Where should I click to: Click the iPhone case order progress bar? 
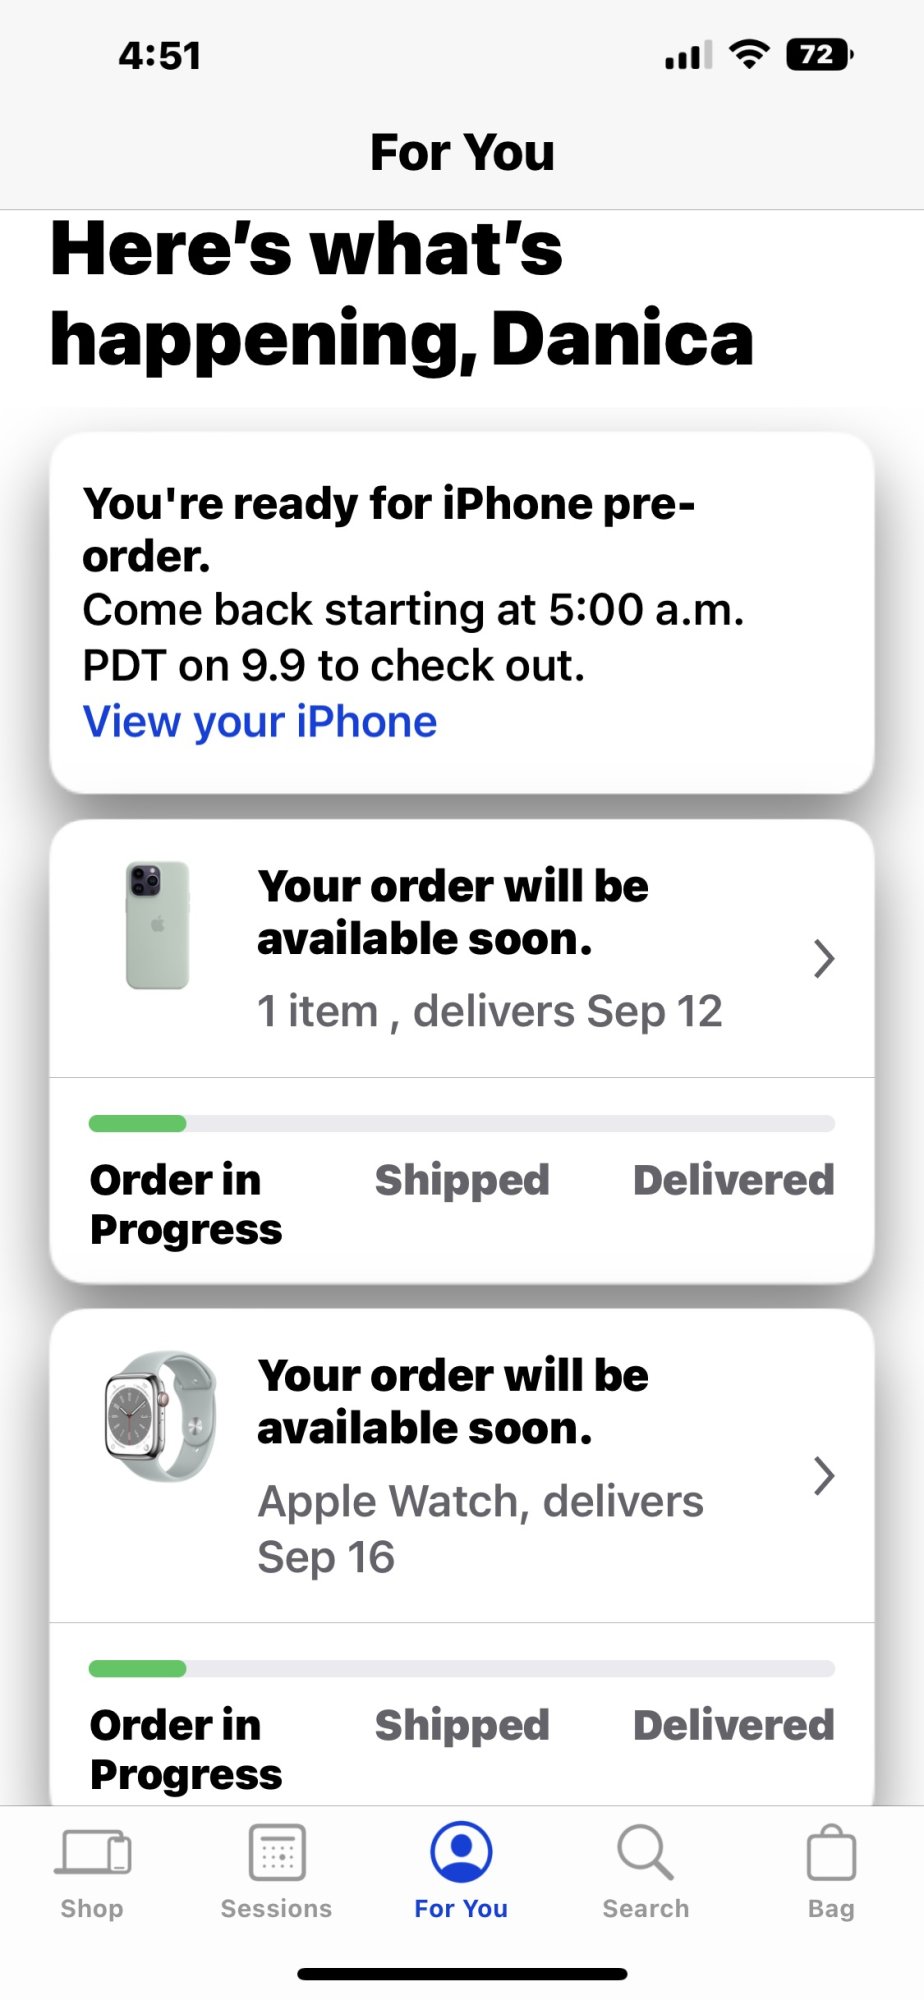(x=461, y=1123)
